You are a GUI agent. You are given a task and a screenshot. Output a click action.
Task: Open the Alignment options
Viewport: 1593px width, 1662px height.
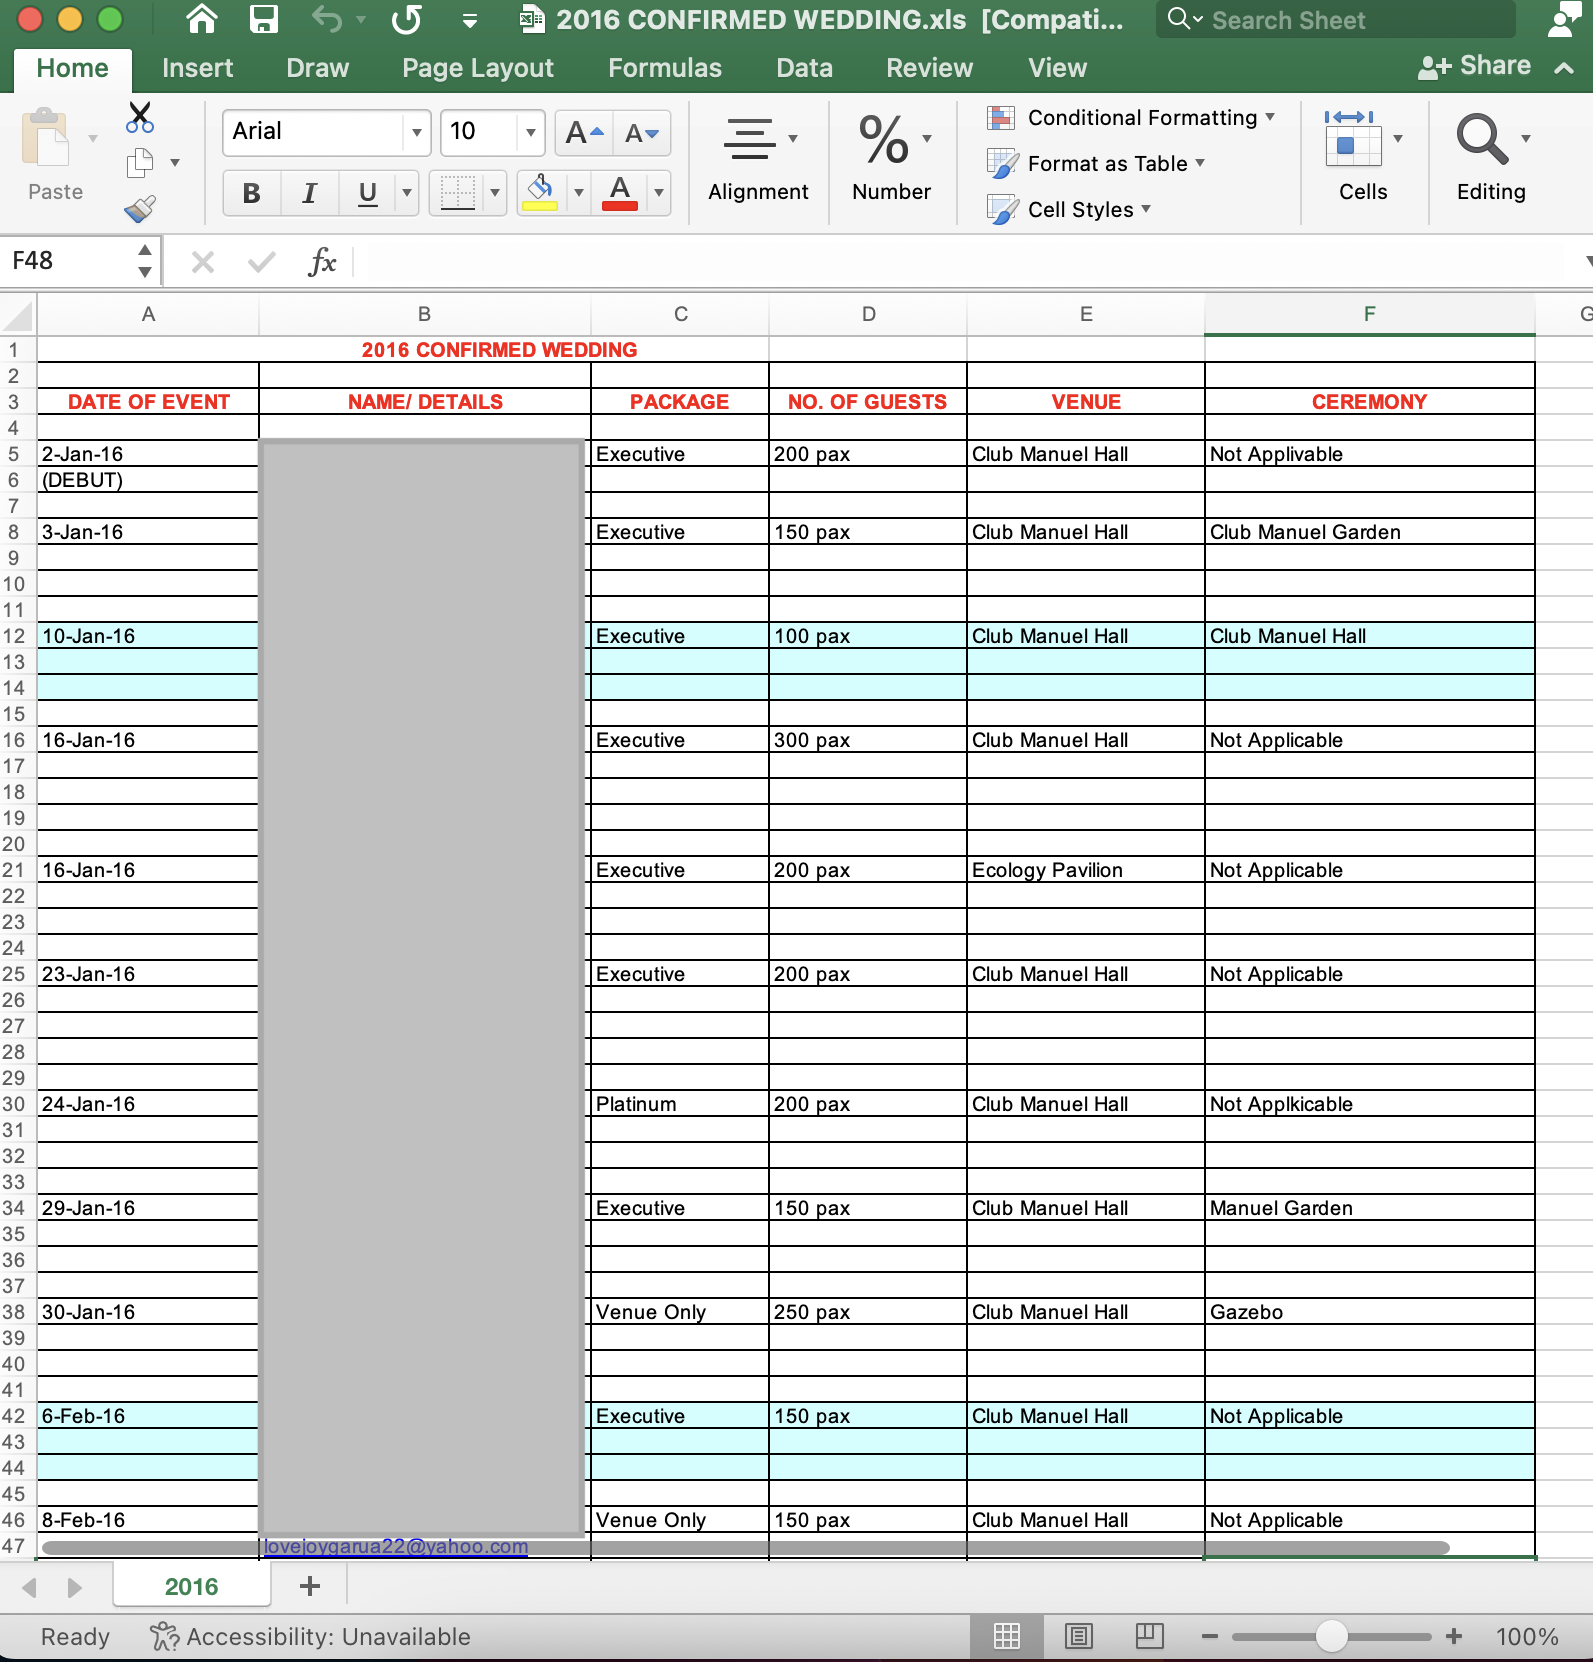(758, 160)
